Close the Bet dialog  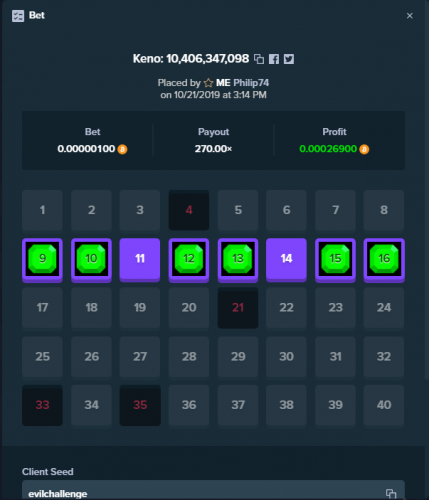point(410,16)
